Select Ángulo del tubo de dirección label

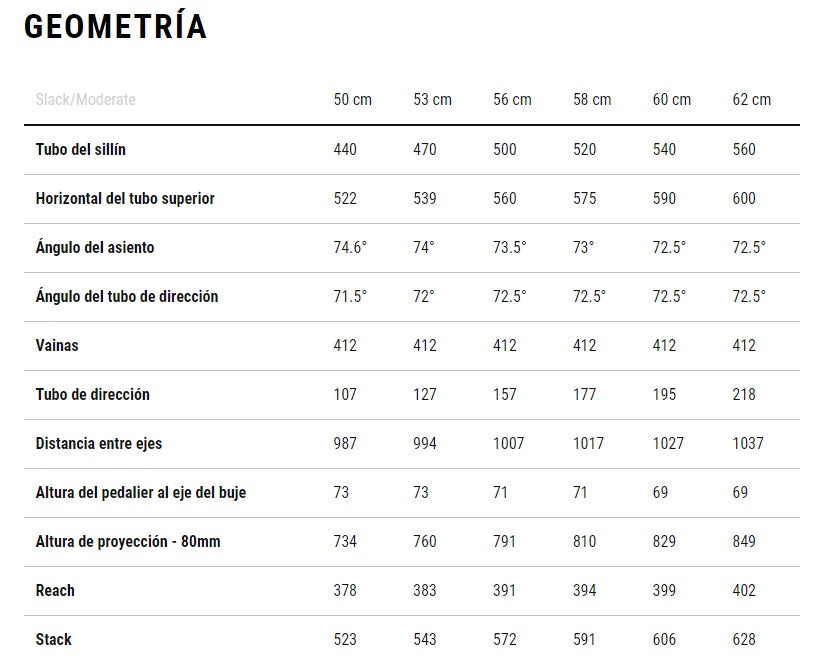tap(127, 296)
